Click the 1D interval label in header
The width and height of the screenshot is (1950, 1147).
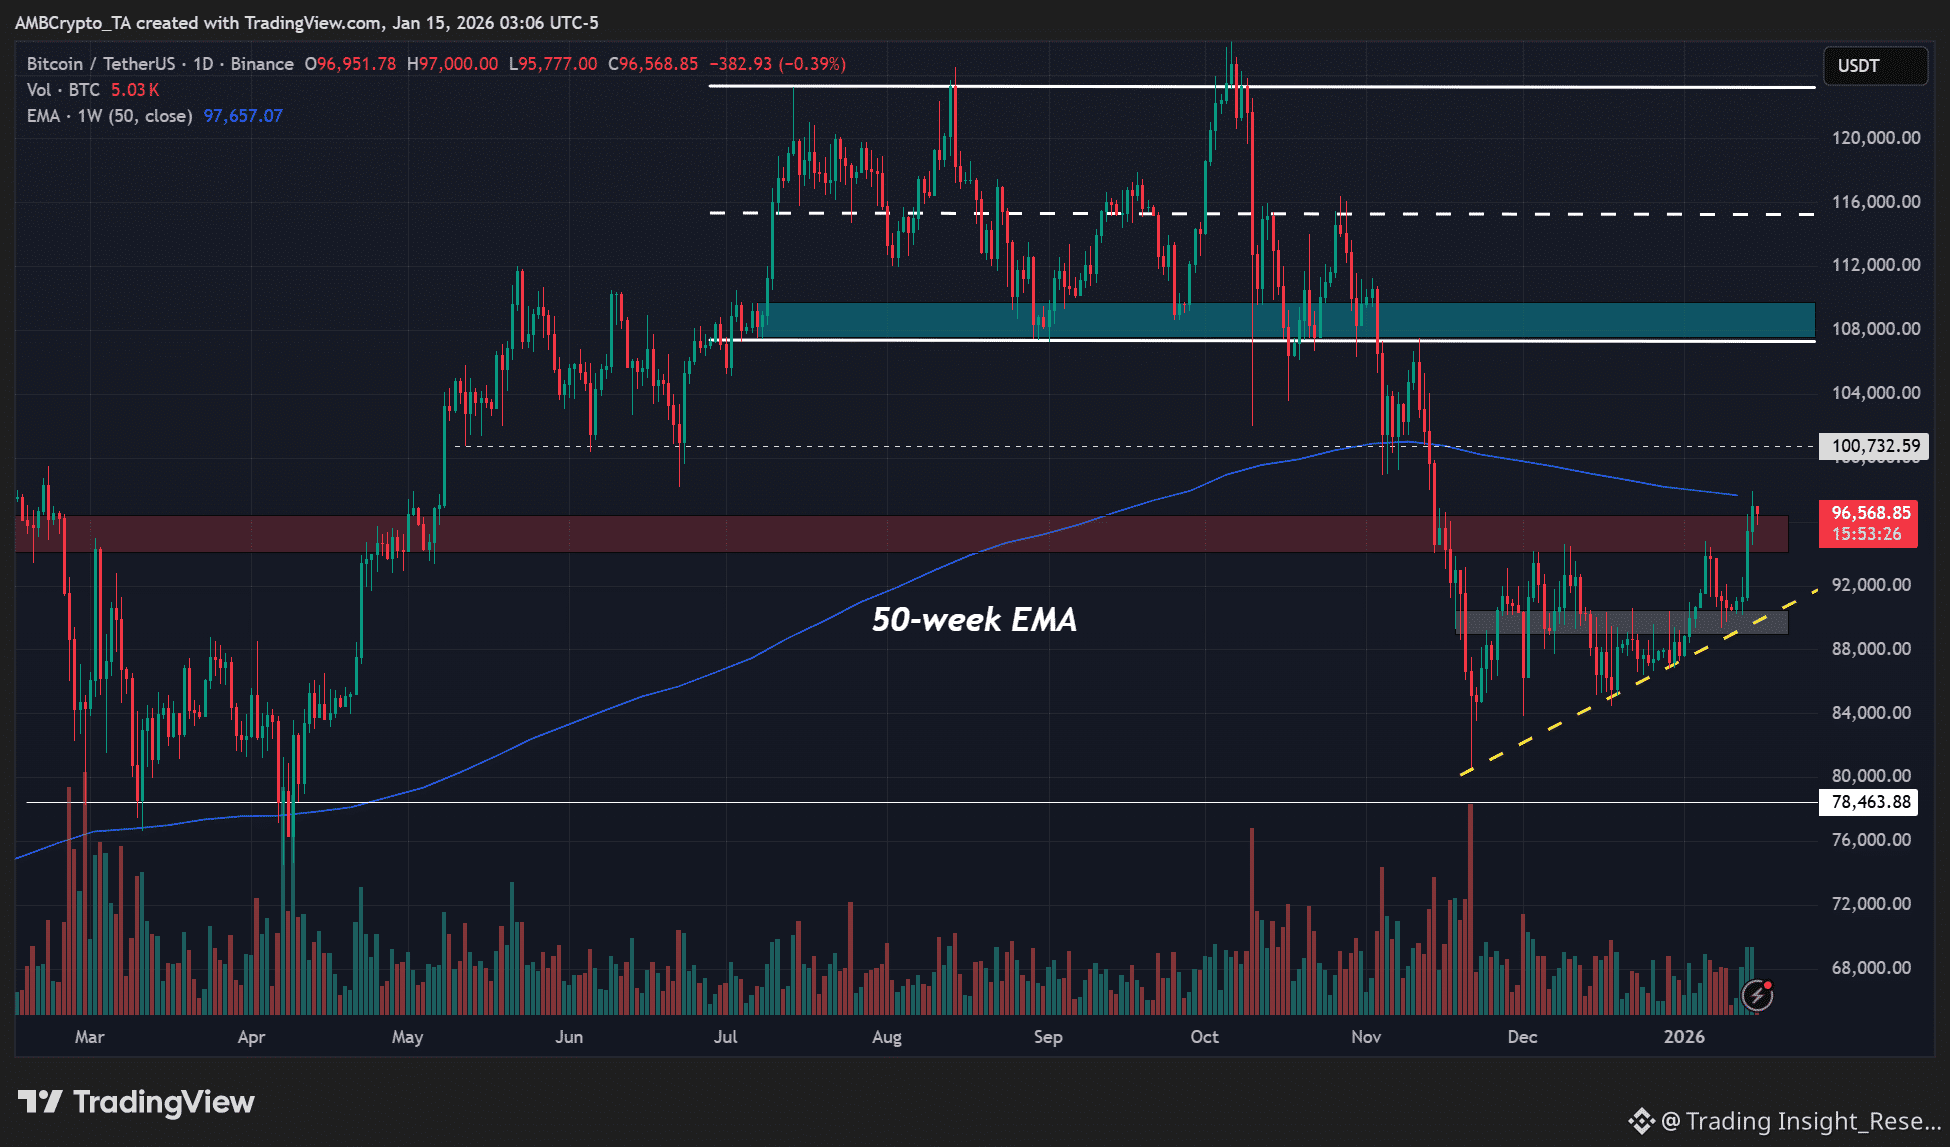coord(203,64)
